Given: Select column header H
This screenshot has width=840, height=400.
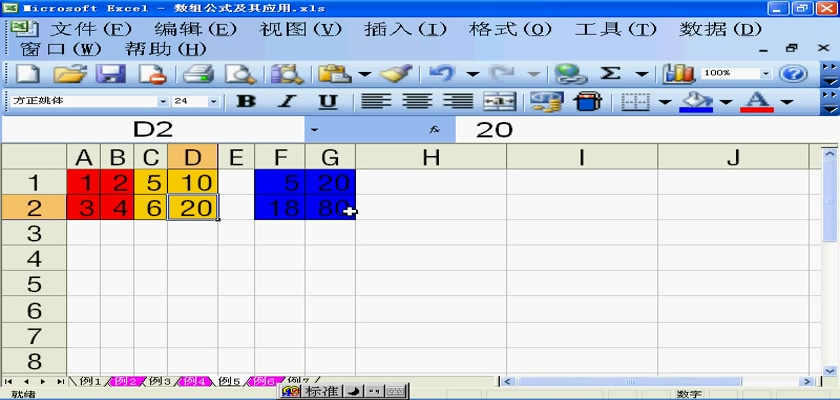Looking at the screenshot, I should [430, 157].
